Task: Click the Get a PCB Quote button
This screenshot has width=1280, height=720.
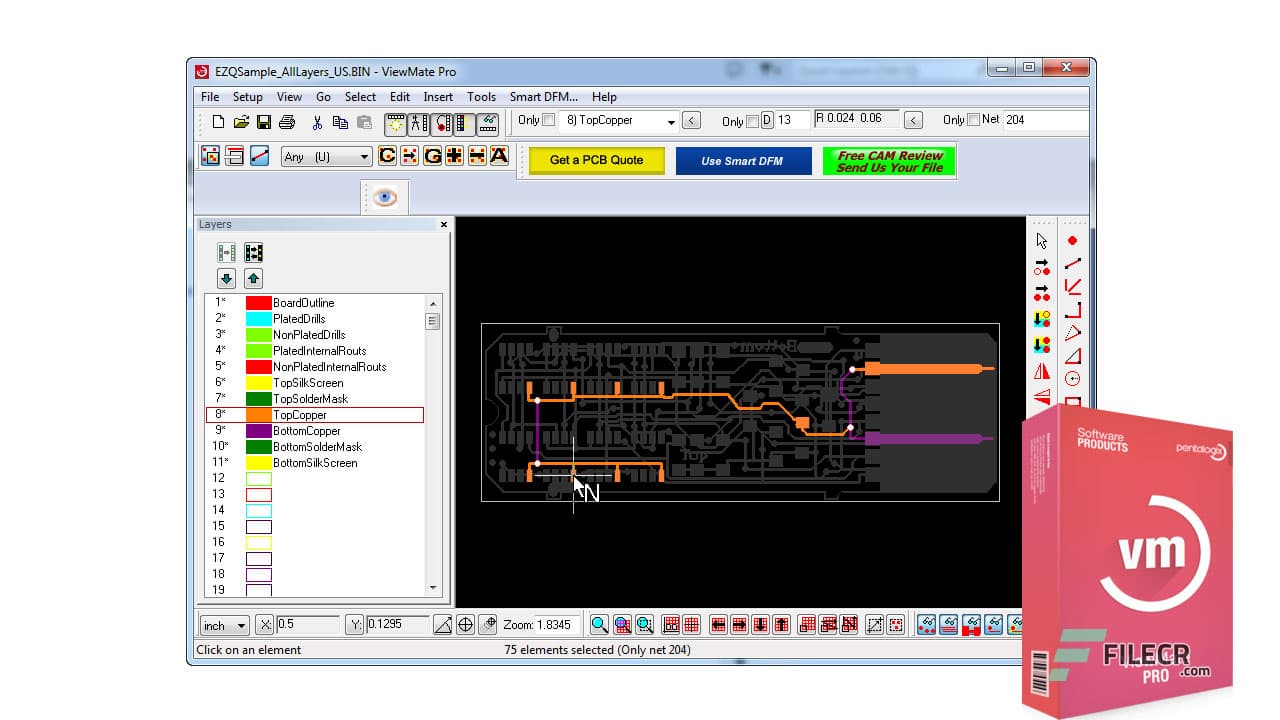Action: (595, 161)
